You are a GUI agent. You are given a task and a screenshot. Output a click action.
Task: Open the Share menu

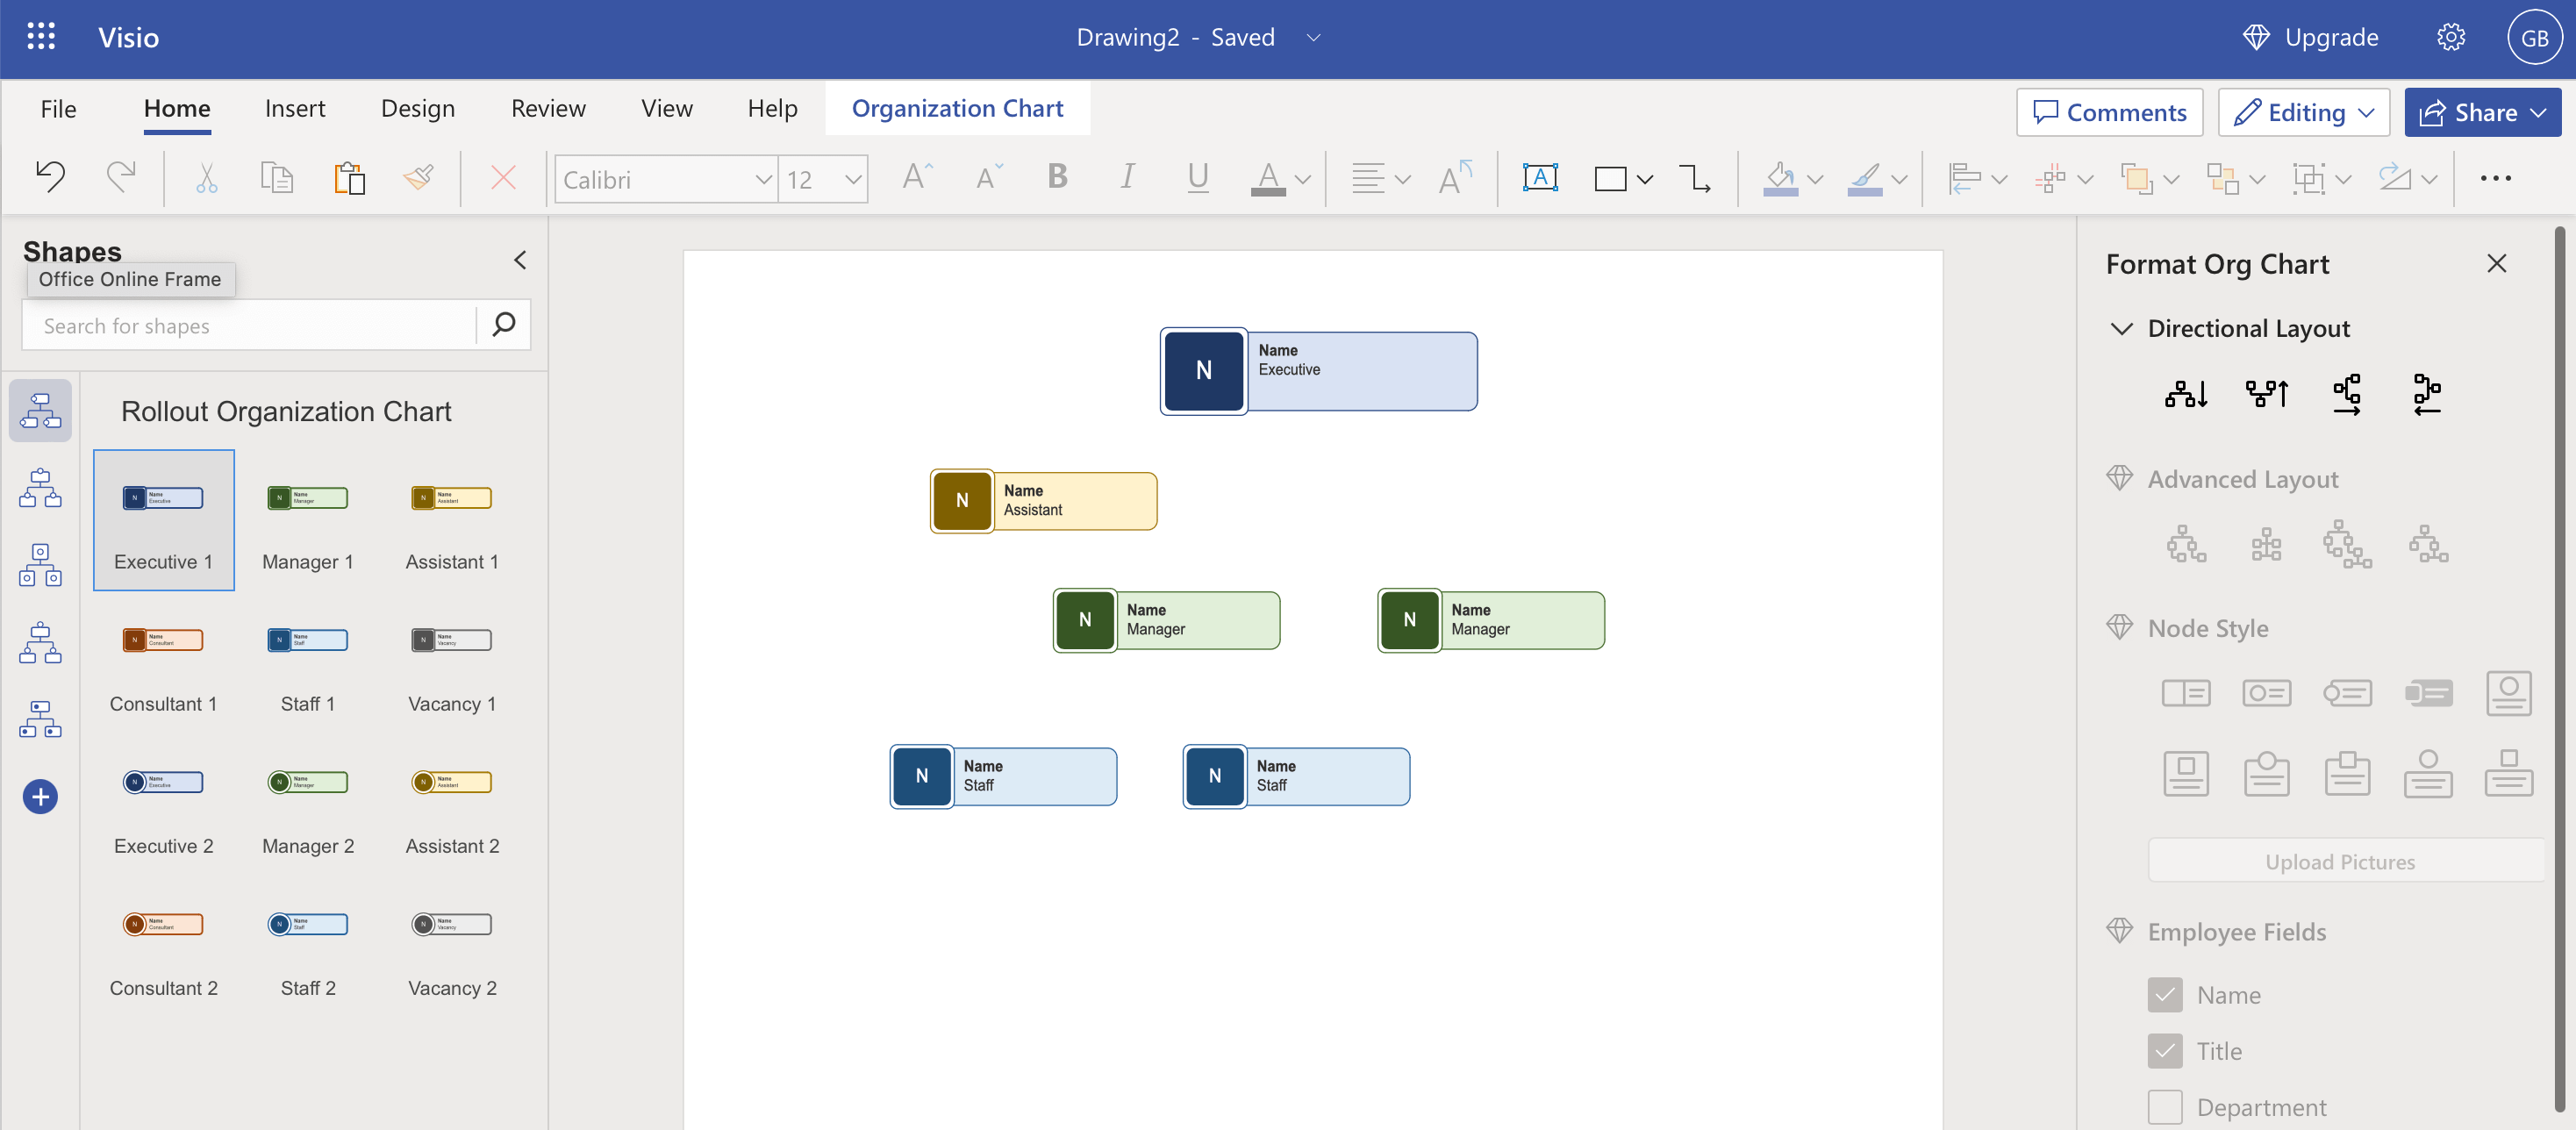click(x=2483, y=112)
